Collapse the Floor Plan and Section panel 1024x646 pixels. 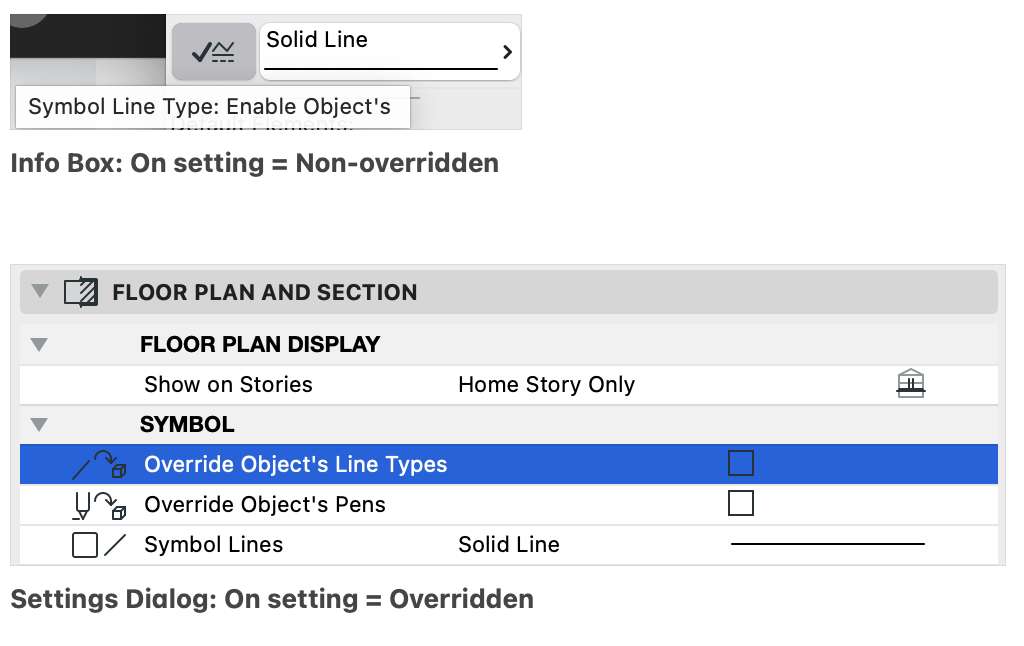point(40,291)
